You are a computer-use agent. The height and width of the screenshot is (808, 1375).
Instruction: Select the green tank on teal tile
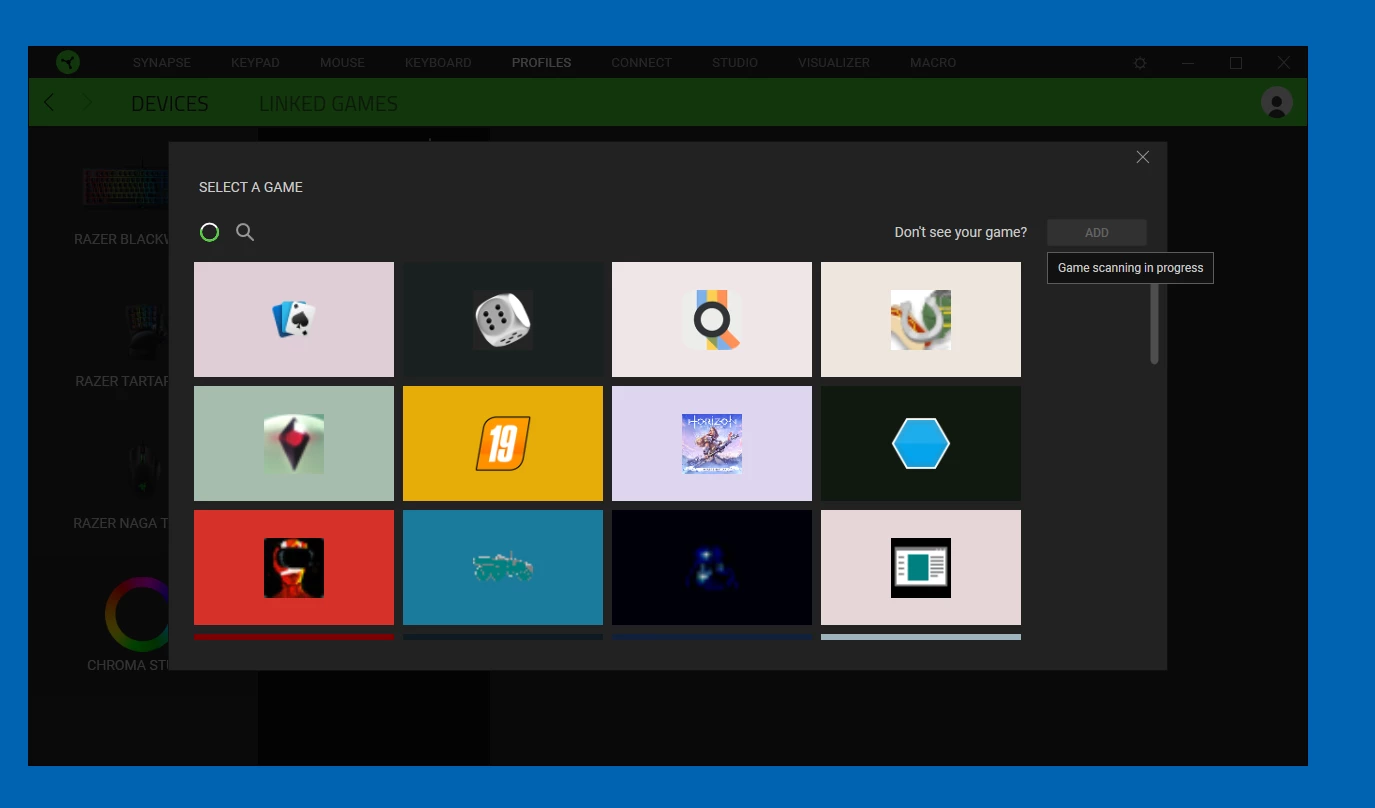[503, 567]
